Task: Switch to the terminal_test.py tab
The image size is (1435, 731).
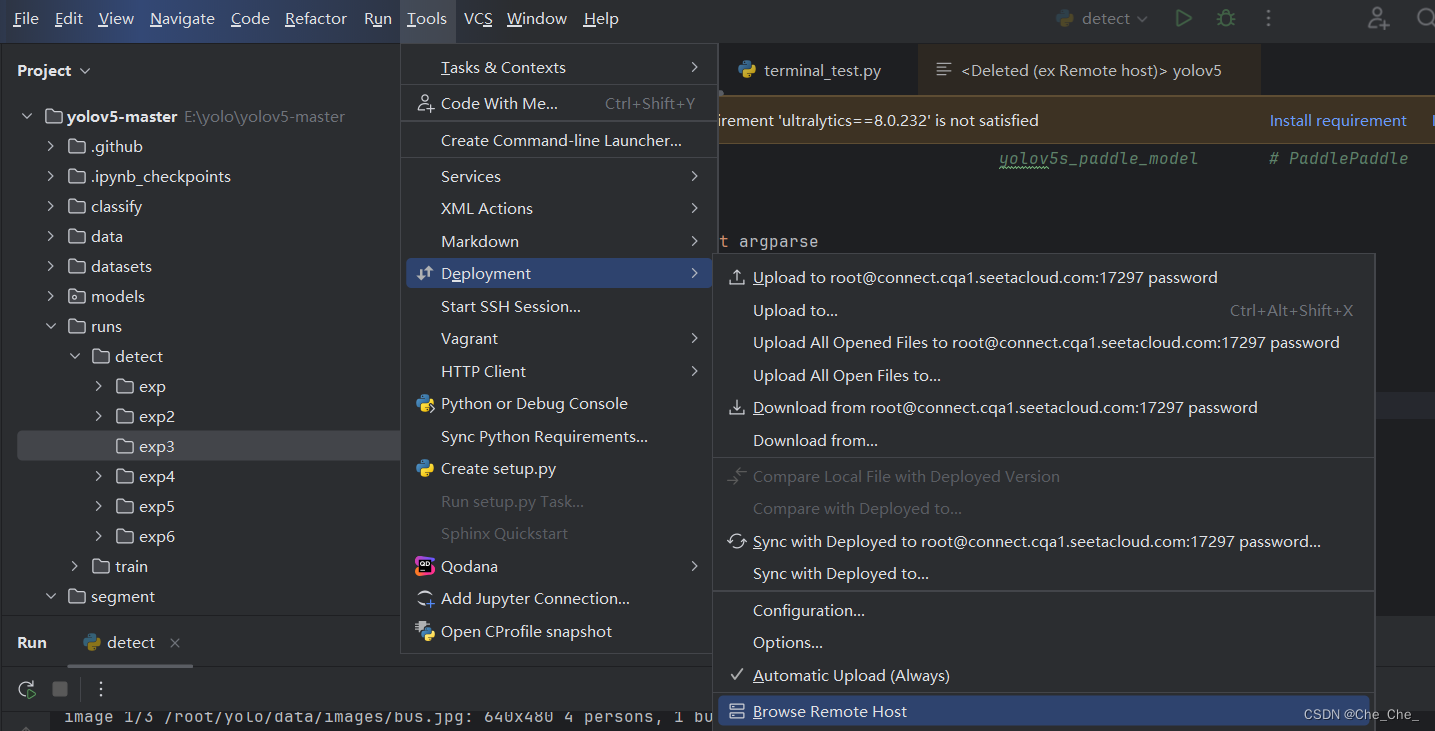Action: click(x=810, y=70)
